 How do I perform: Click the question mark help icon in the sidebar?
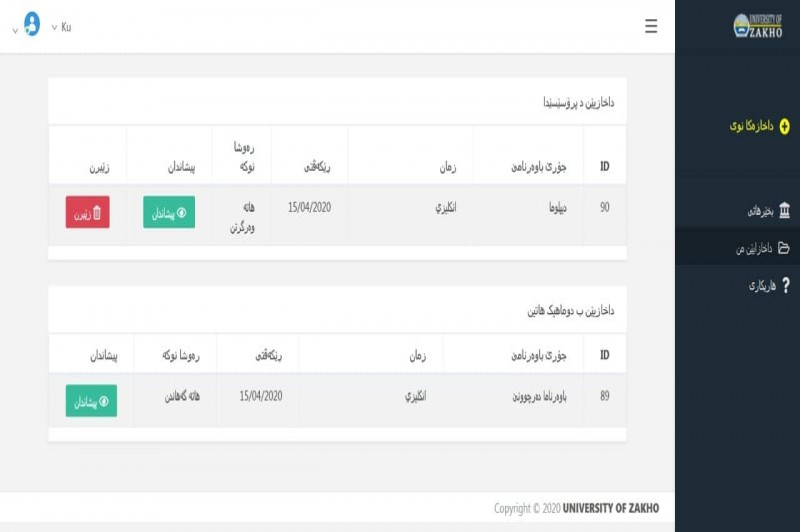tap(784, 286)
